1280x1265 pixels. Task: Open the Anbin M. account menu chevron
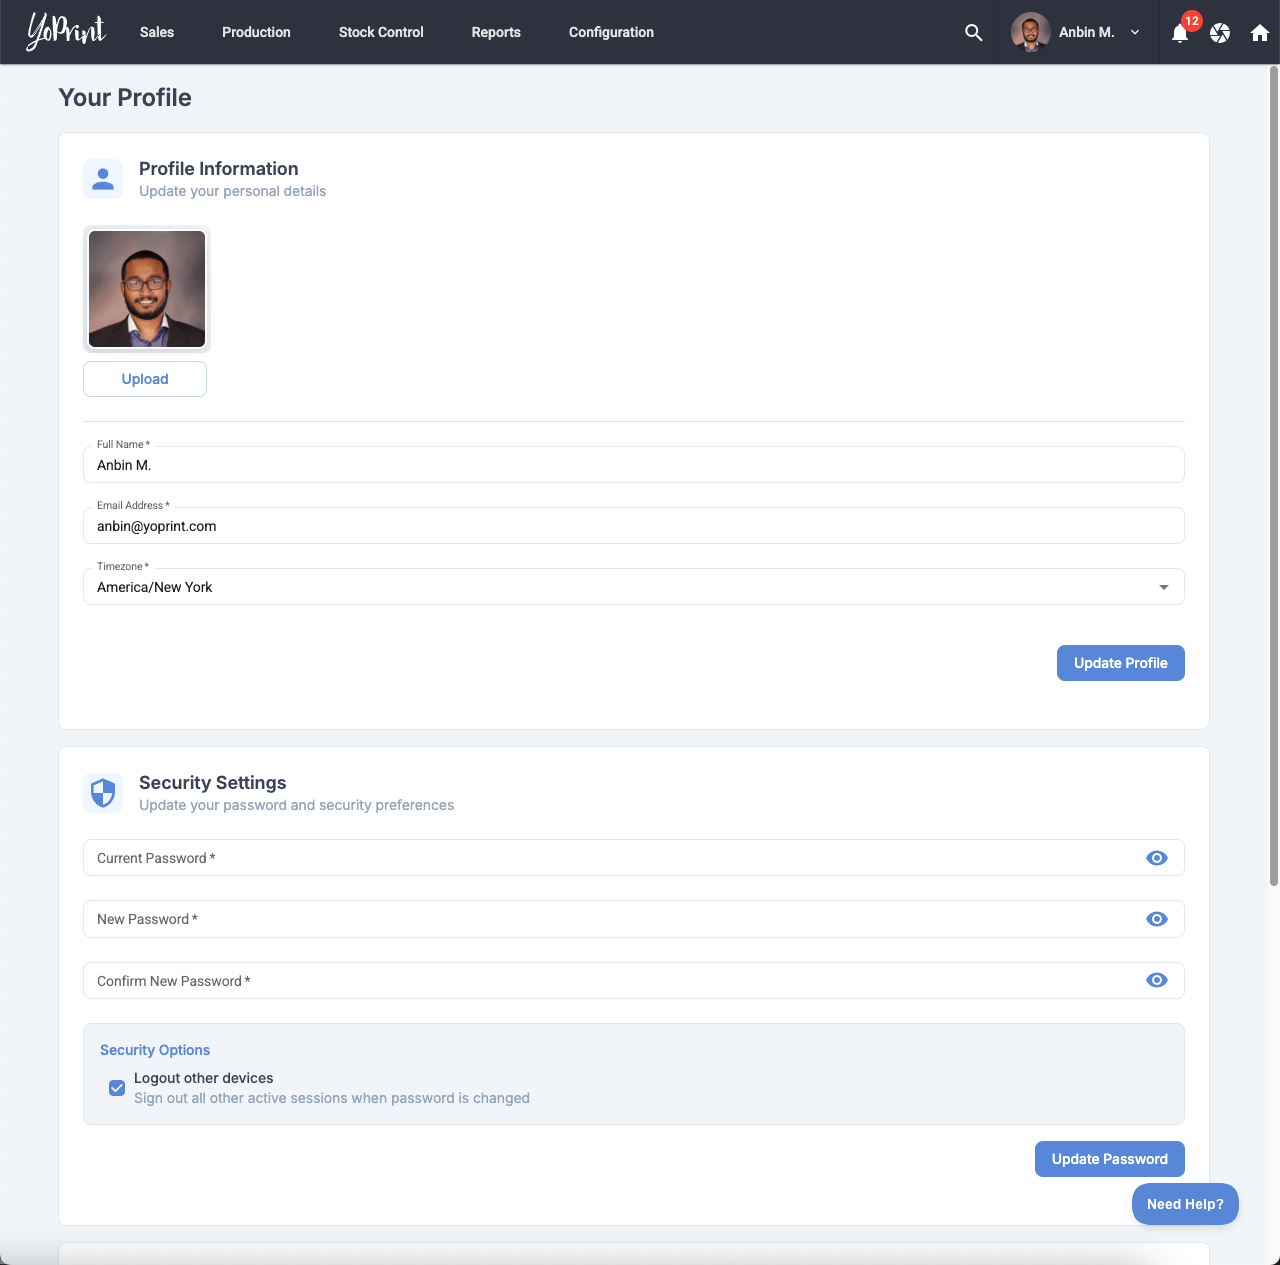click(1135, 32)
